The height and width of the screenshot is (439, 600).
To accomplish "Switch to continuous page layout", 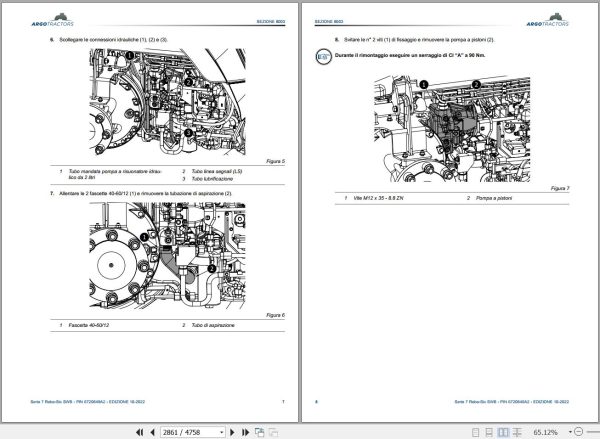I will (x=489, y=432).
